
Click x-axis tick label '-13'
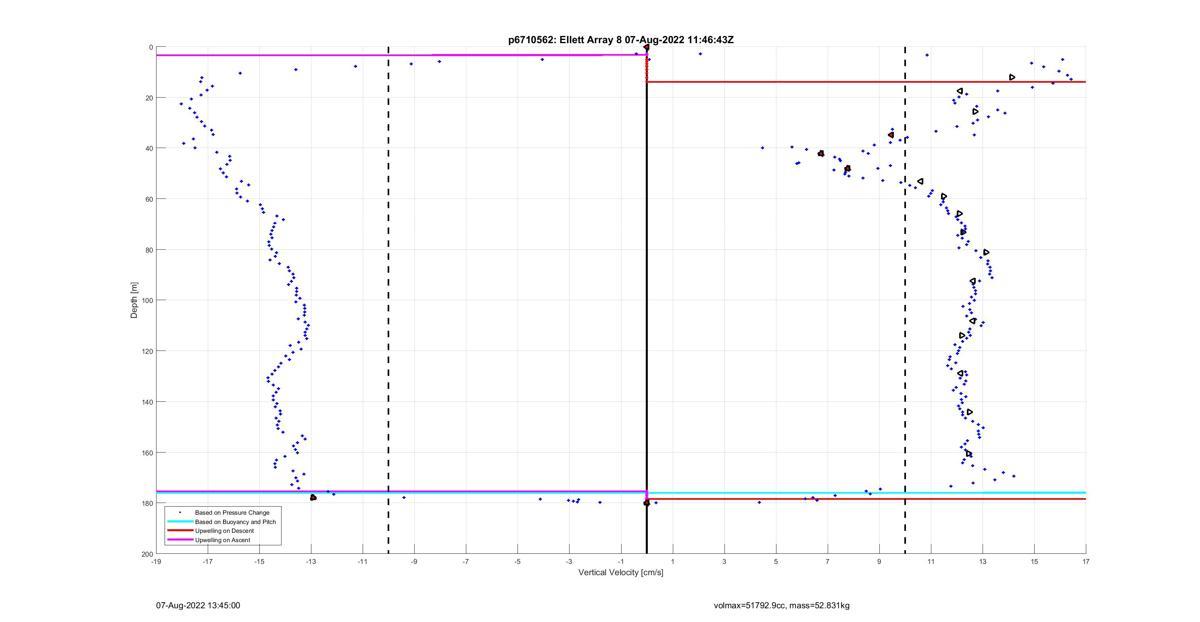coord(311,561)
